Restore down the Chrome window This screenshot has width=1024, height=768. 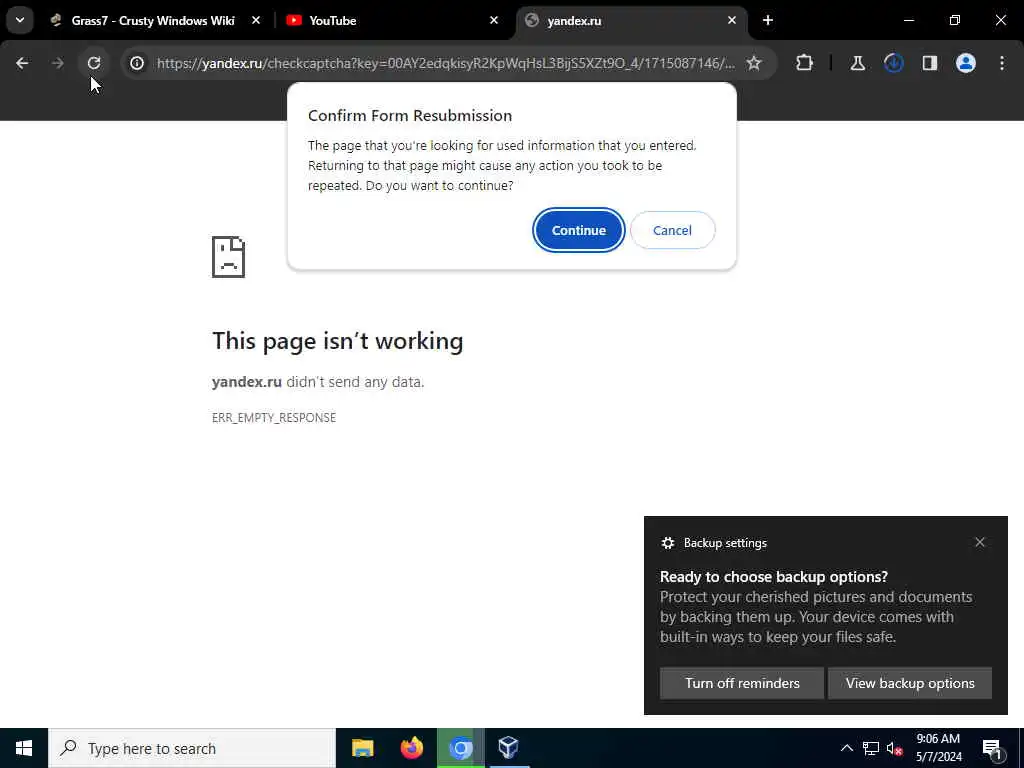[x=955, y=21]
